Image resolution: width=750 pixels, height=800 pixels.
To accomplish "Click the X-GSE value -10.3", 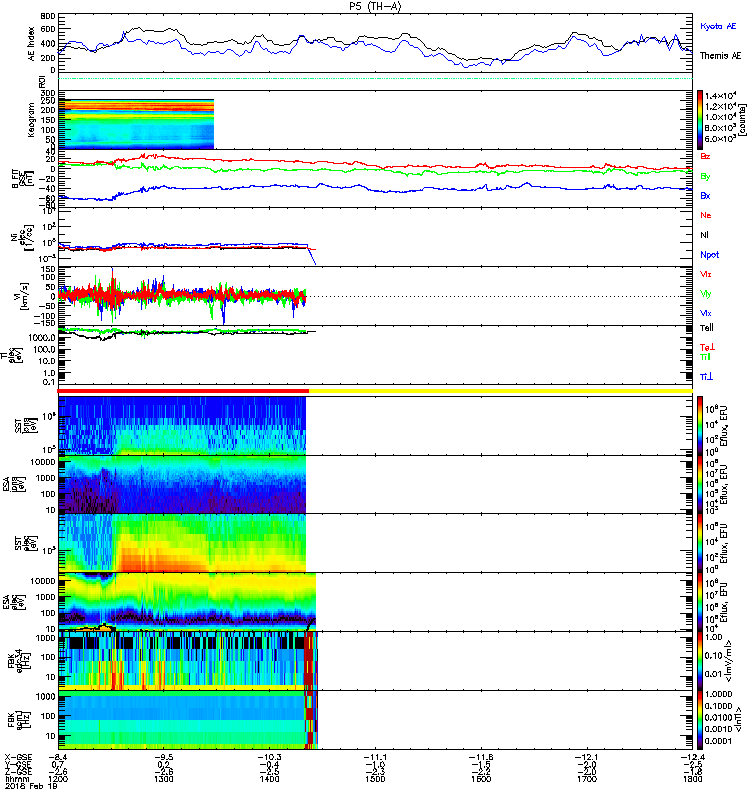I will (269, 757).
